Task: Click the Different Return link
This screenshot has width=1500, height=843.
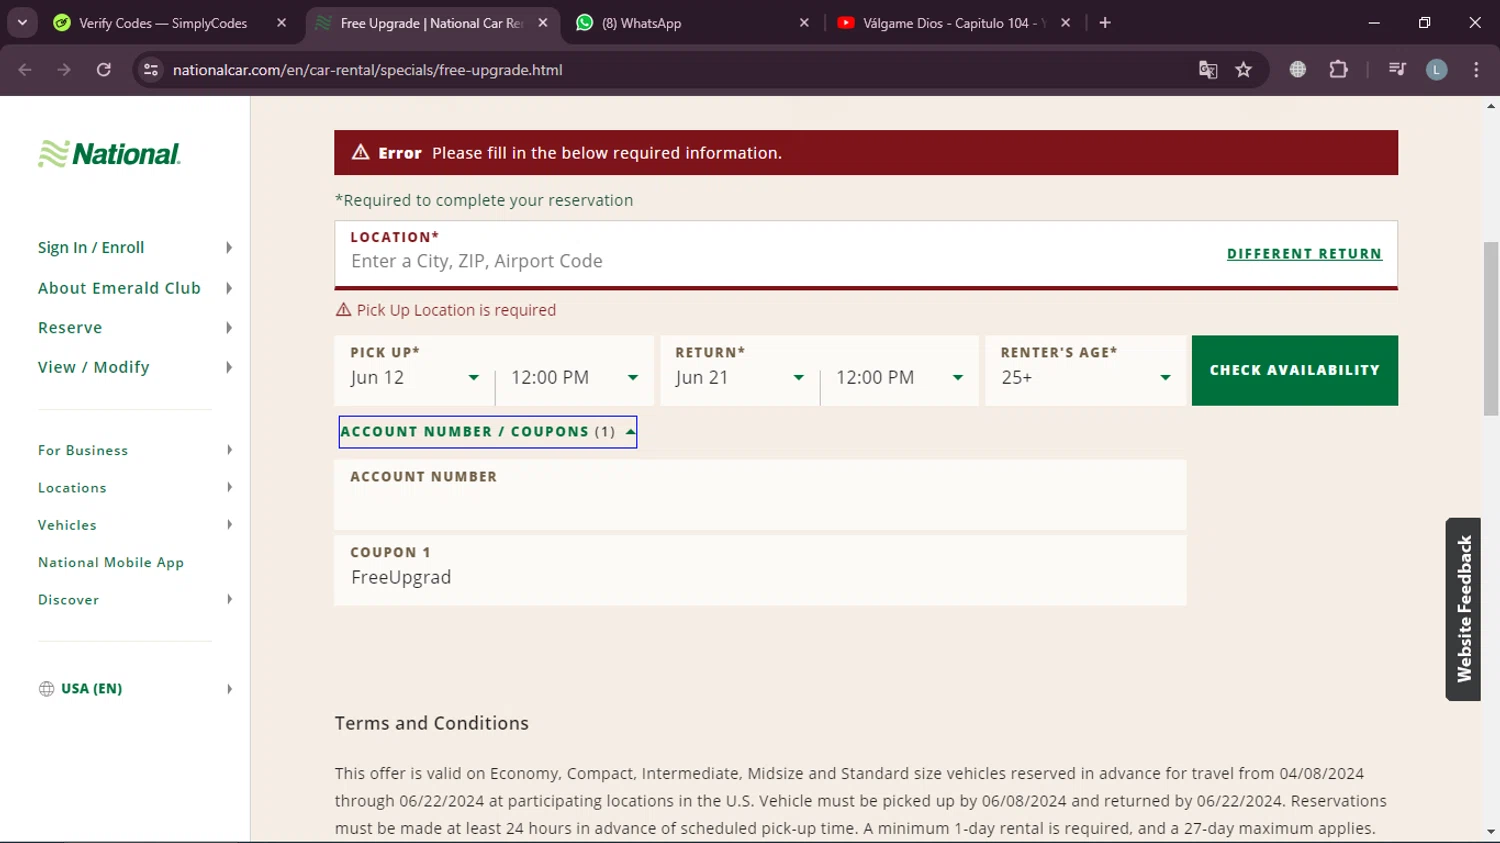Action: pyautogui.click(x=1304, y=254)
